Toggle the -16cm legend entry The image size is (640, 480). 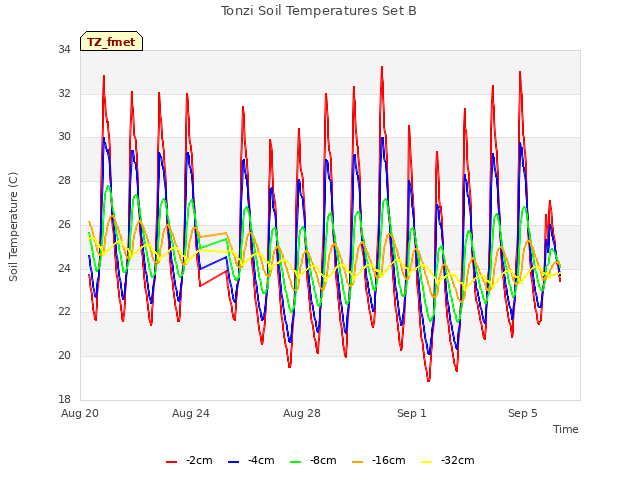point(378,461)
